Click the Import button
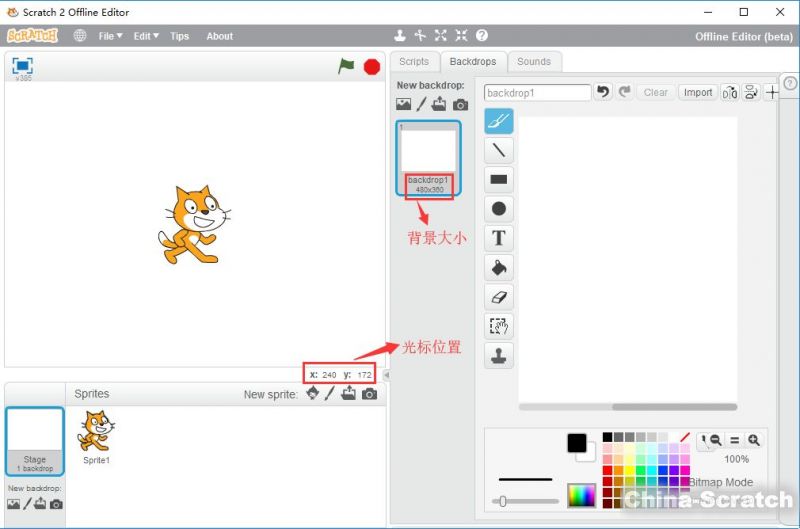The width and height of the screenshot is (800, 529). click(697, 92)
